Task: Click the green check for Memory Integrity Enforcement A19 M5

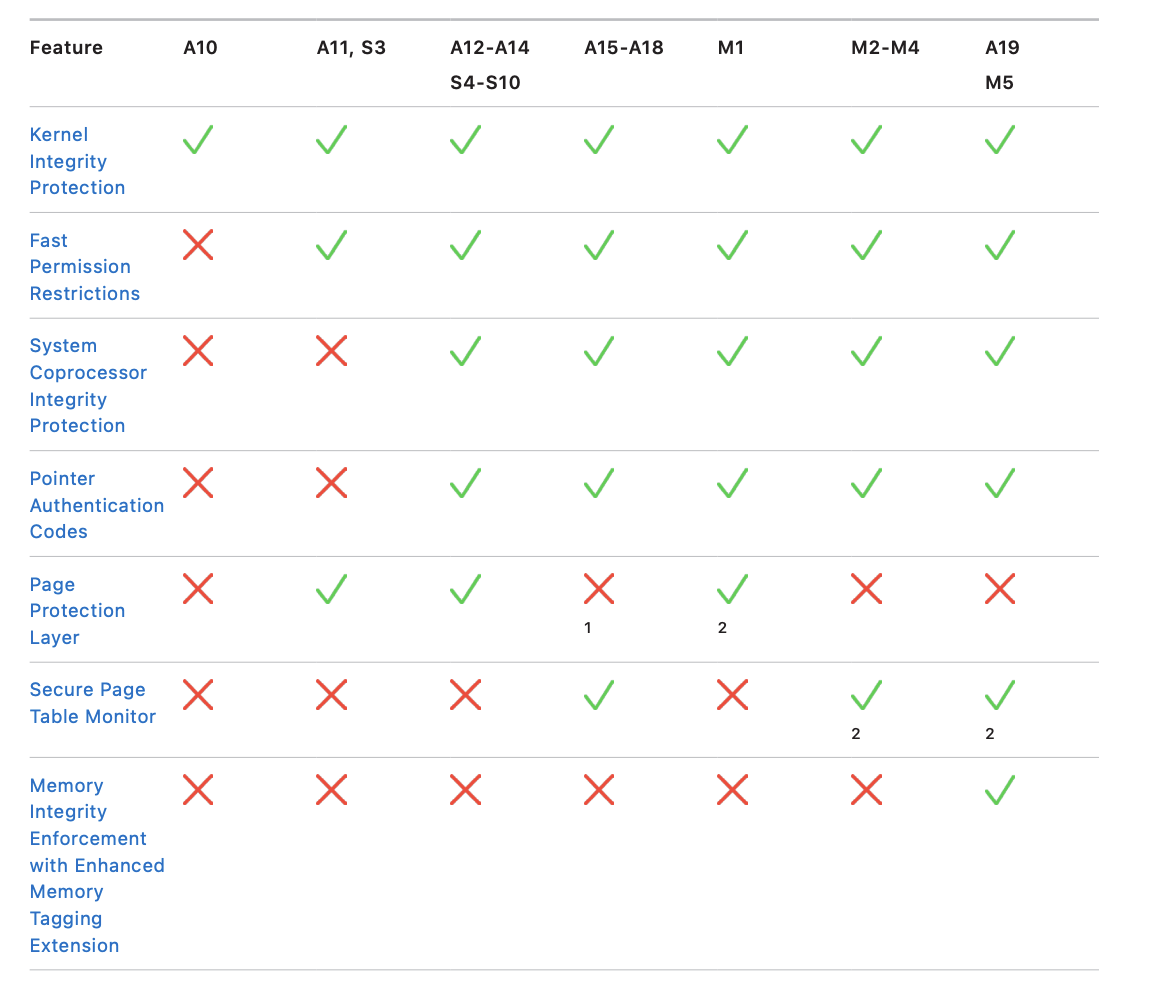Action: [x=999, y=790]
